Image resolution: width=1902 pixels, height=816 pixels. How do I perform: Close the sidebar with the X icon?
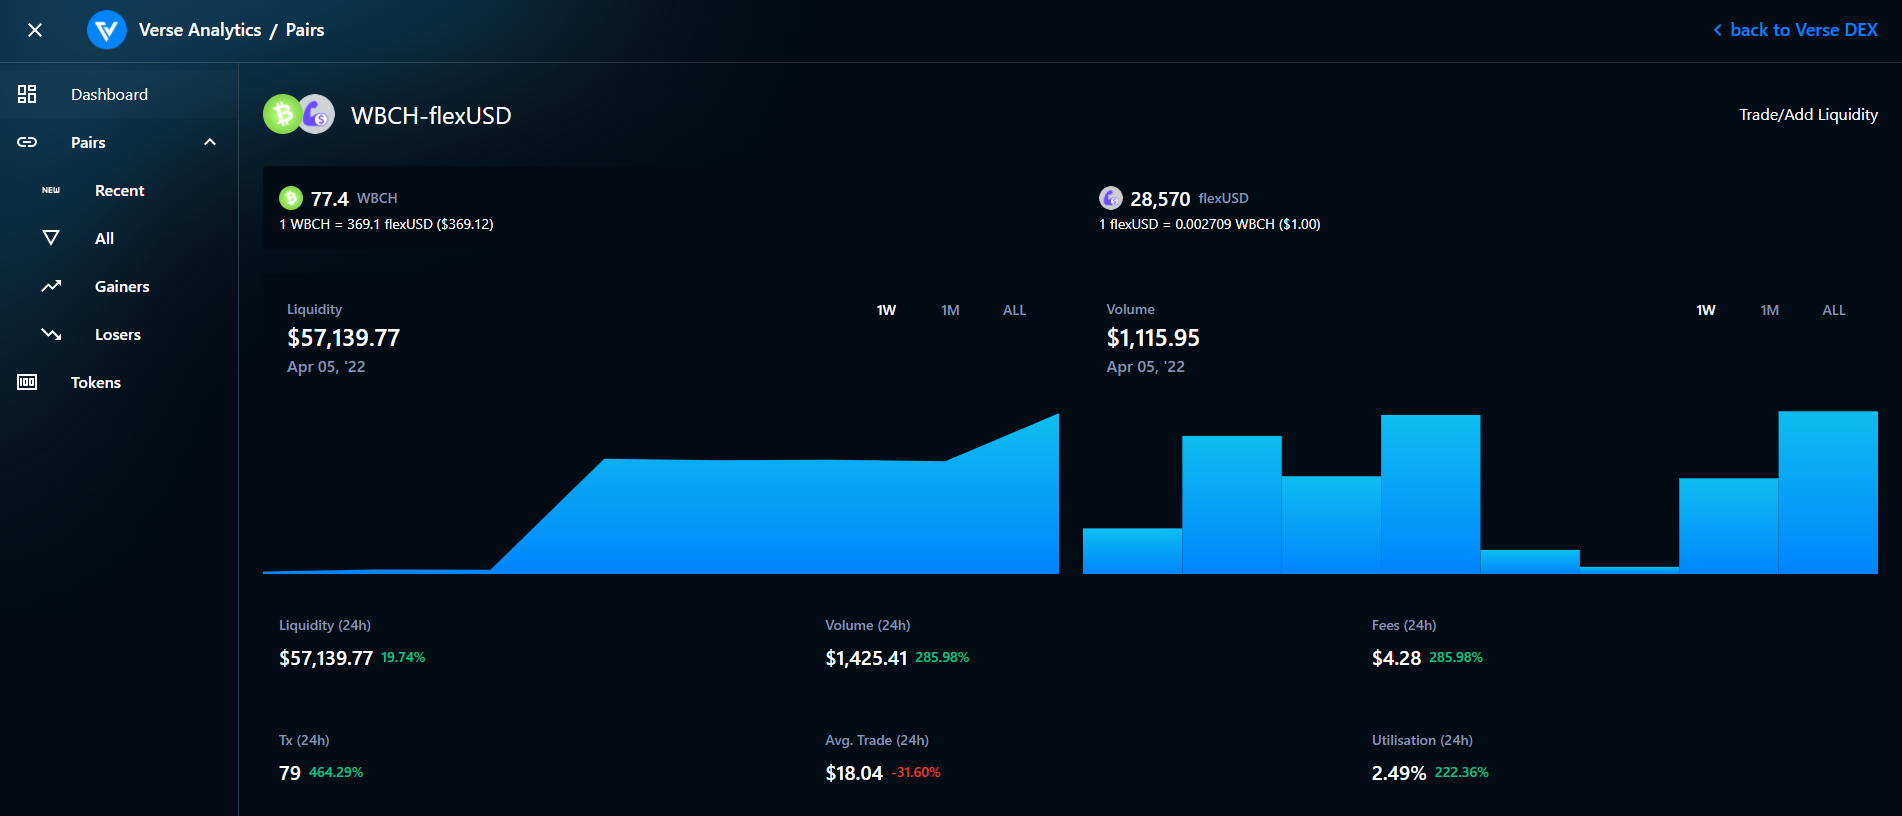(35, 30)
